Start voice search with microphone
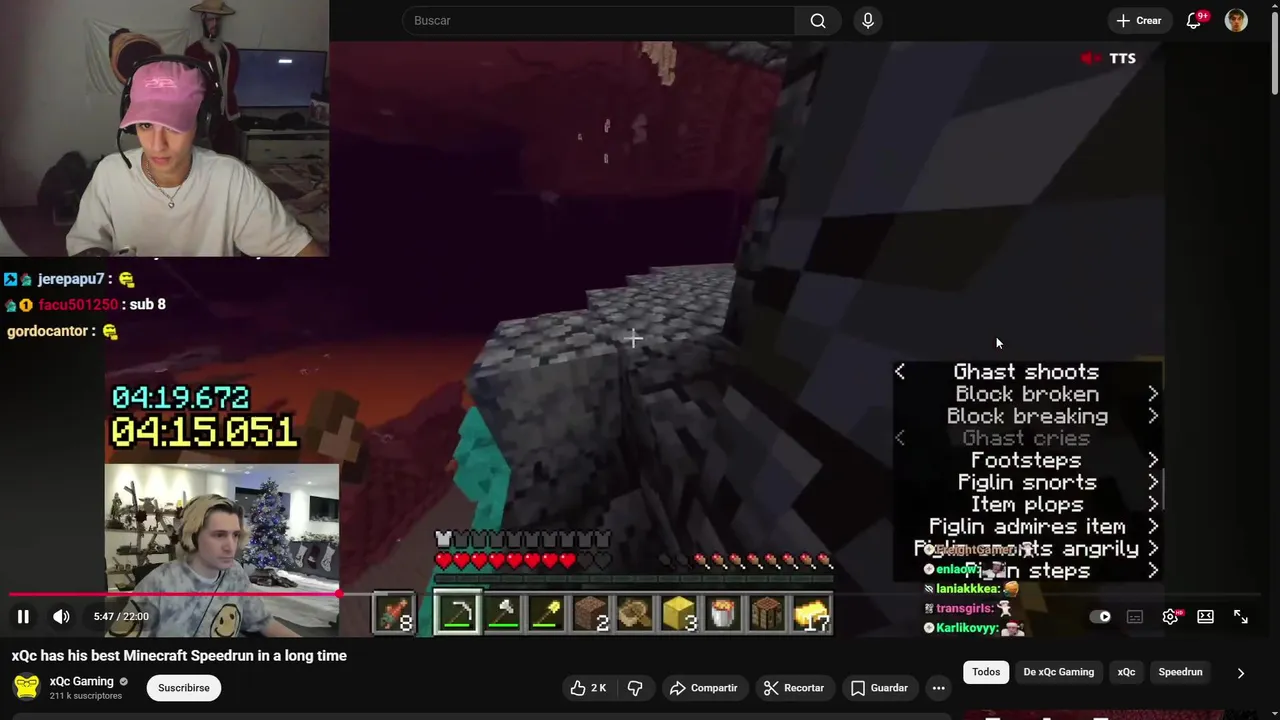Viewport: 1280px width, 720px height. [868, 21]
